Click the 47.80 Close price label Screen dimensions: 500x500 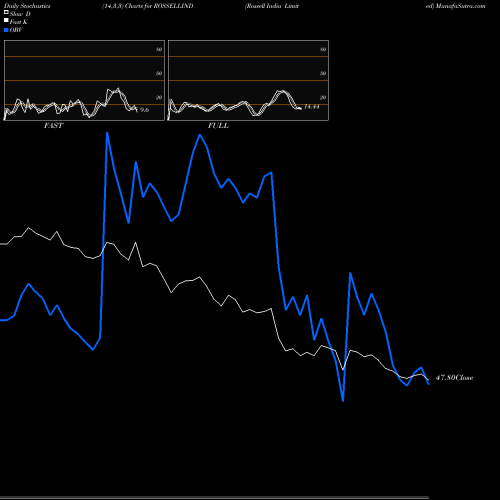coord(454,378)
